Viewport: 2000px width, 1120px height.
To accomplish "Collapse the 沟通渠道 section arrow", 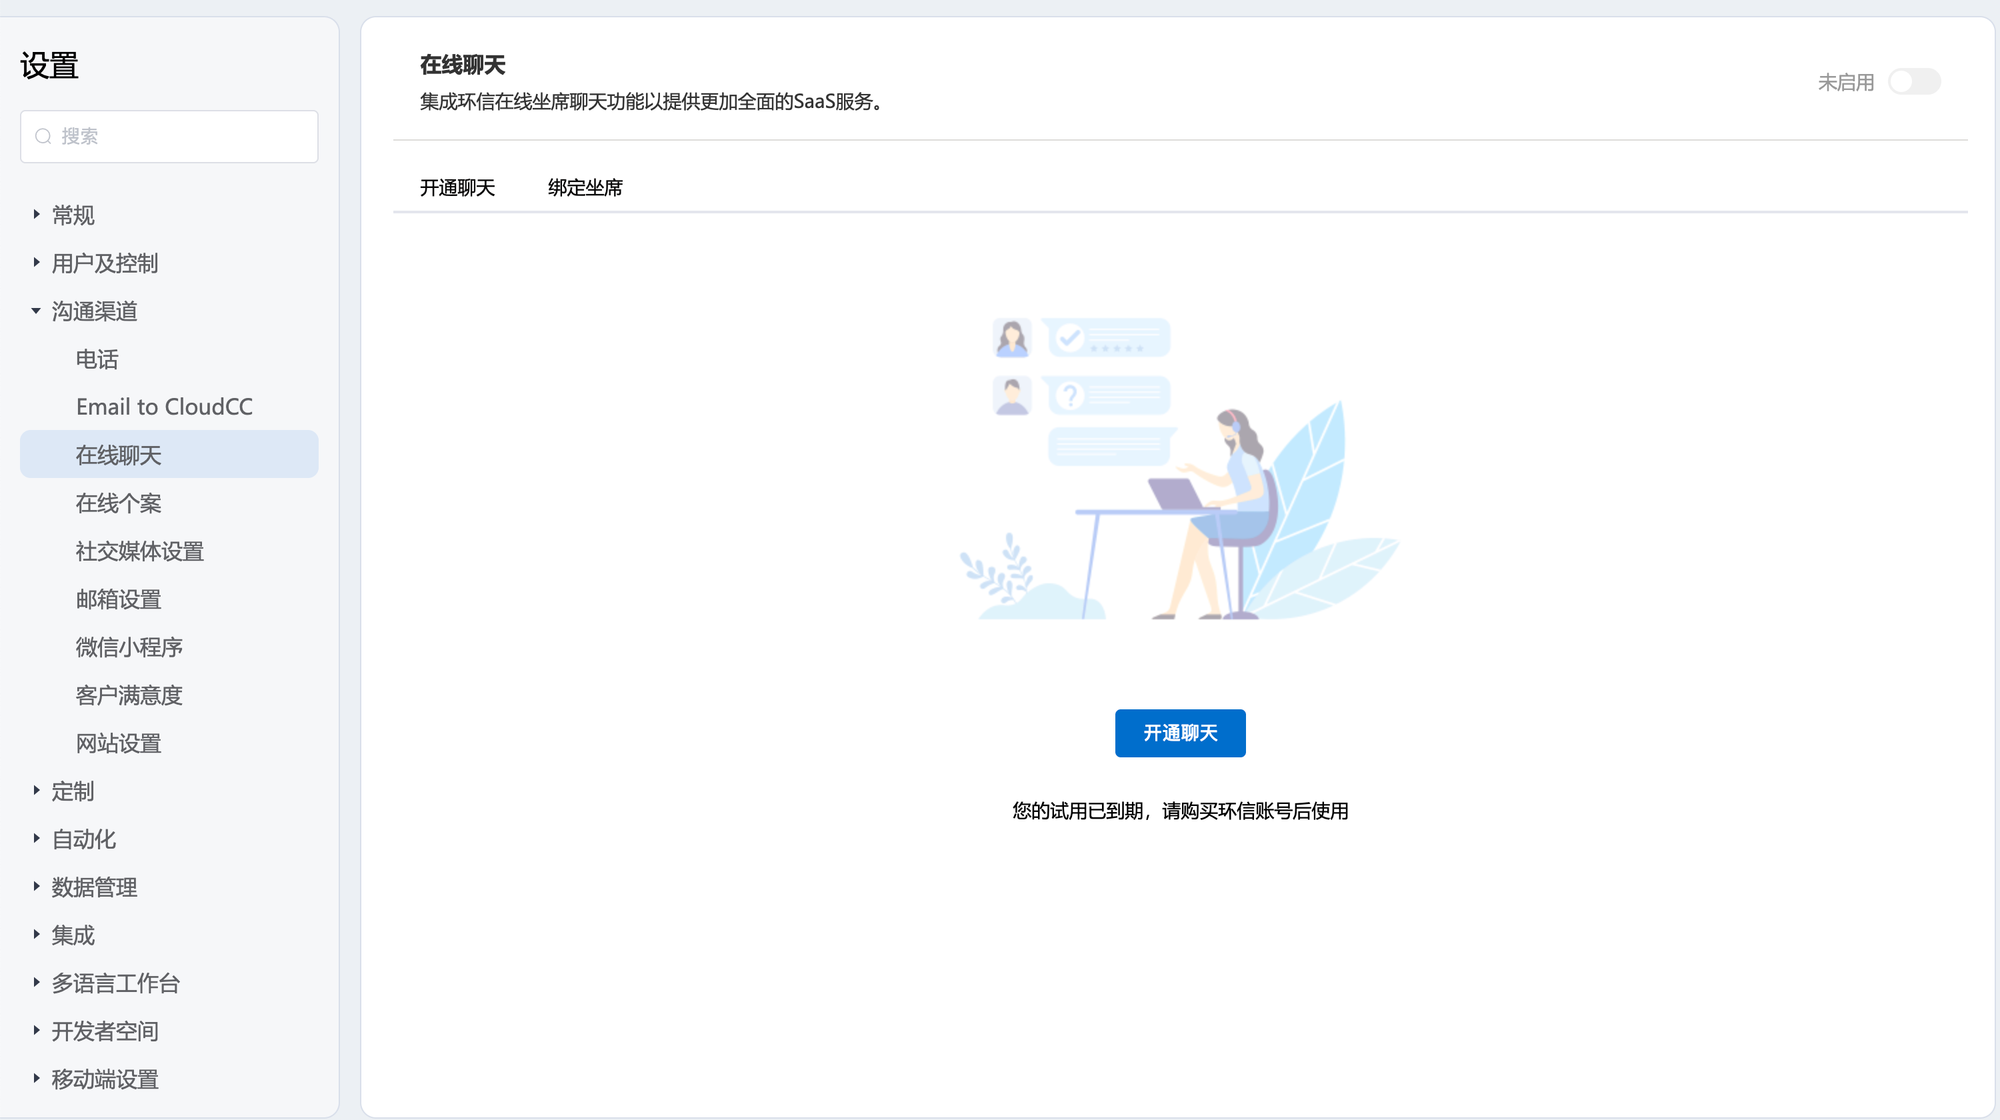I will pyautogui.click(x=36, y=311).
